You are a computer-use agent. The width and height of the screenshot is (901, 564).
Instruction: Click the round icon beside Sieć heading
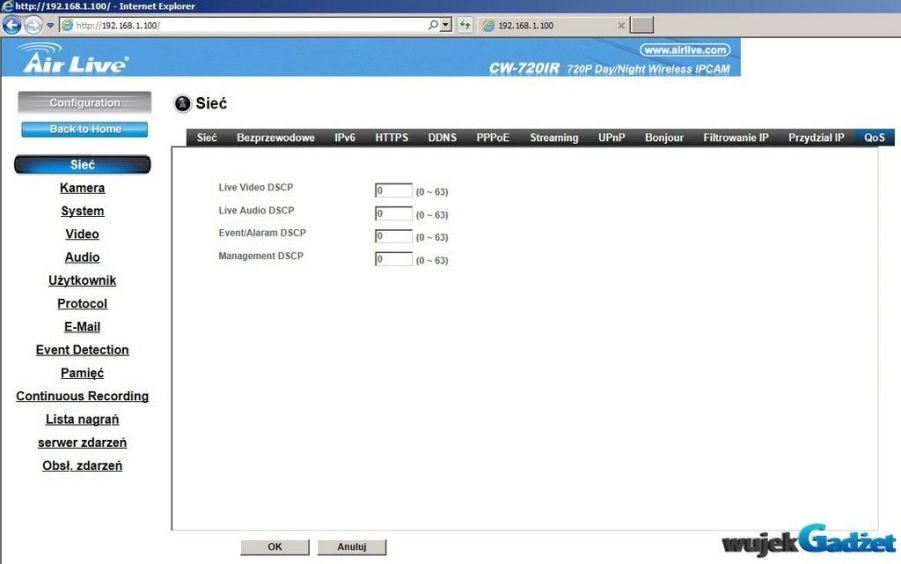point(183,104)
